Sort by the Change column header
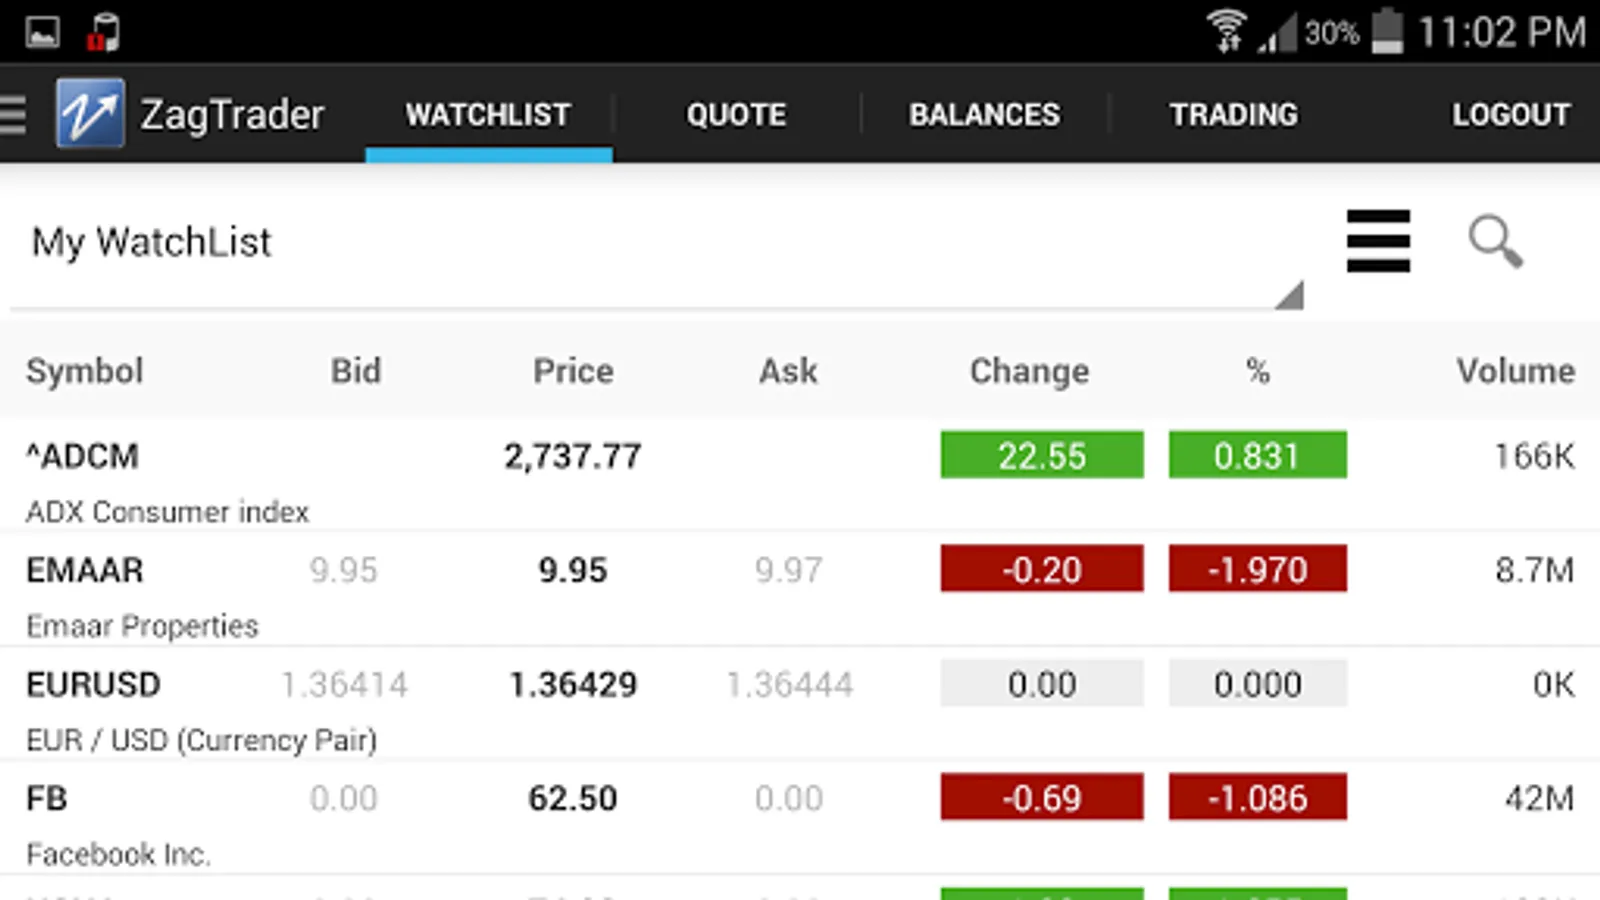The width and height of the screenshot is (1600, 900). pos(1029,371)
